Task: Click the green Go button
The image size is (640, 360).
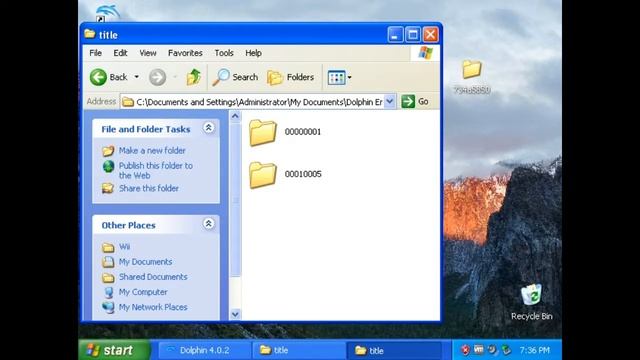Action: 415,102
